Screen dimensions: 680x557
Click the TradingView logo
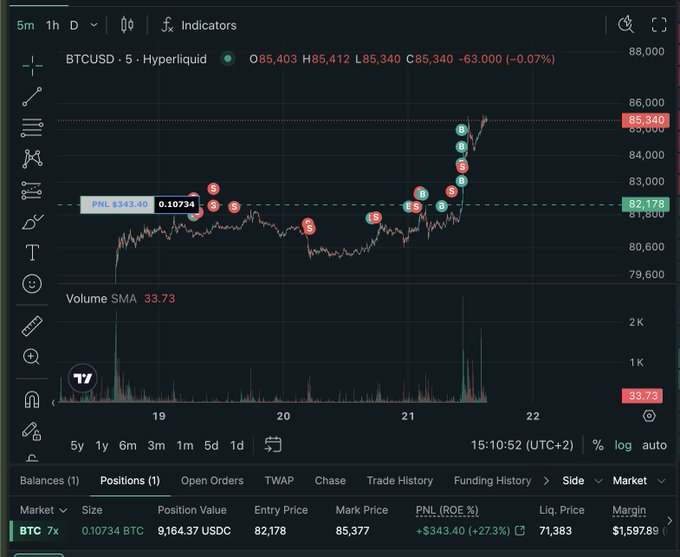pos(82,378)
